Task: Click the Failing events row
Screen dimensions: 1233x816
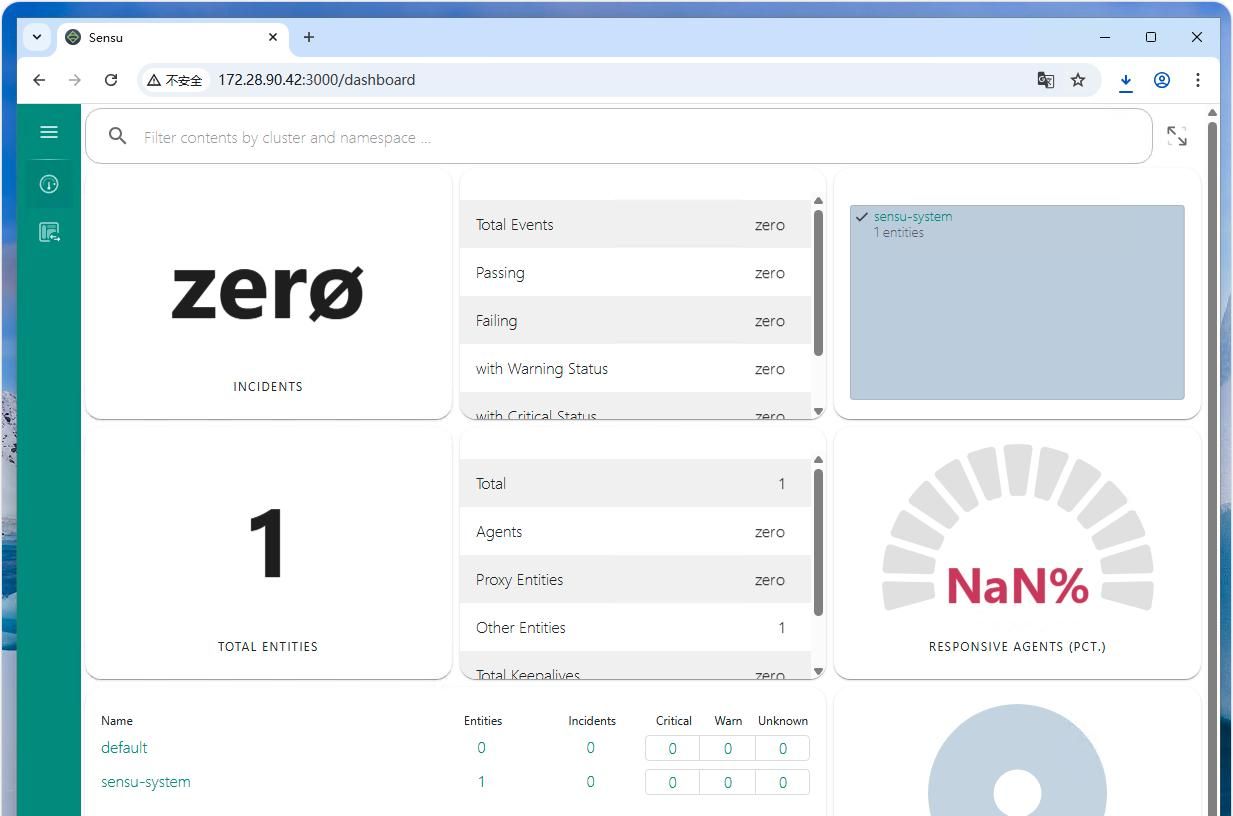Action: 635,320
